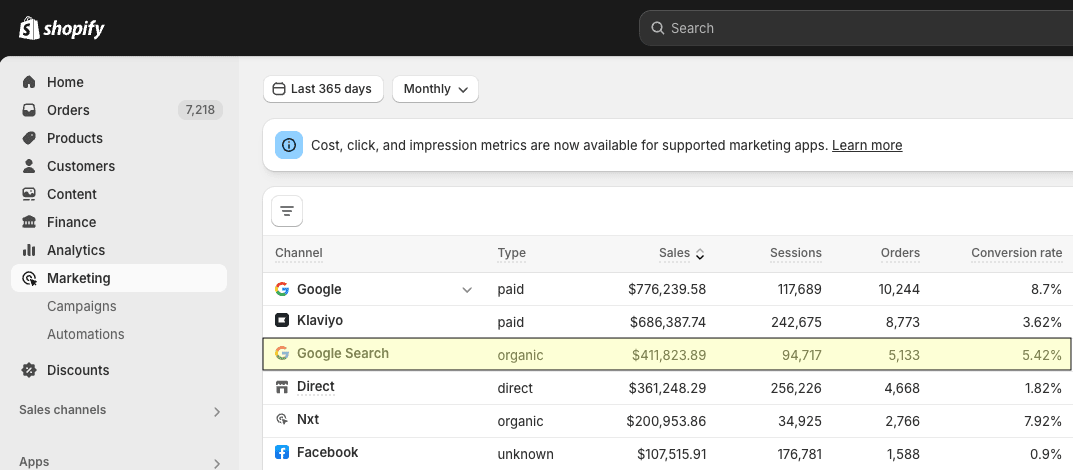
Task: Click the Google logo in paid row
Action: click(x=282, y=289)
